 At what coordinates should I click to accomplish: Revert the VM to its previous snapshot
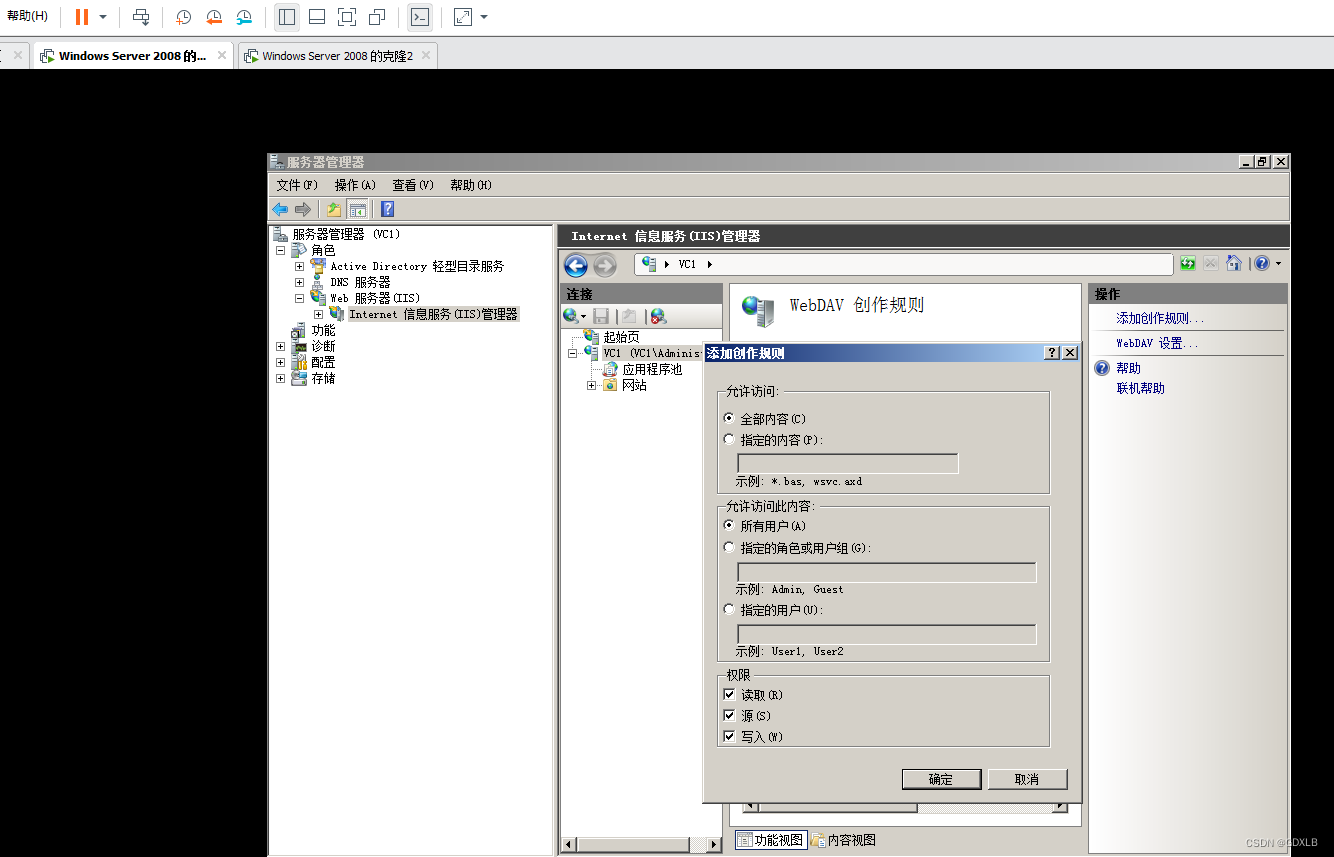[x=214, y=17]
